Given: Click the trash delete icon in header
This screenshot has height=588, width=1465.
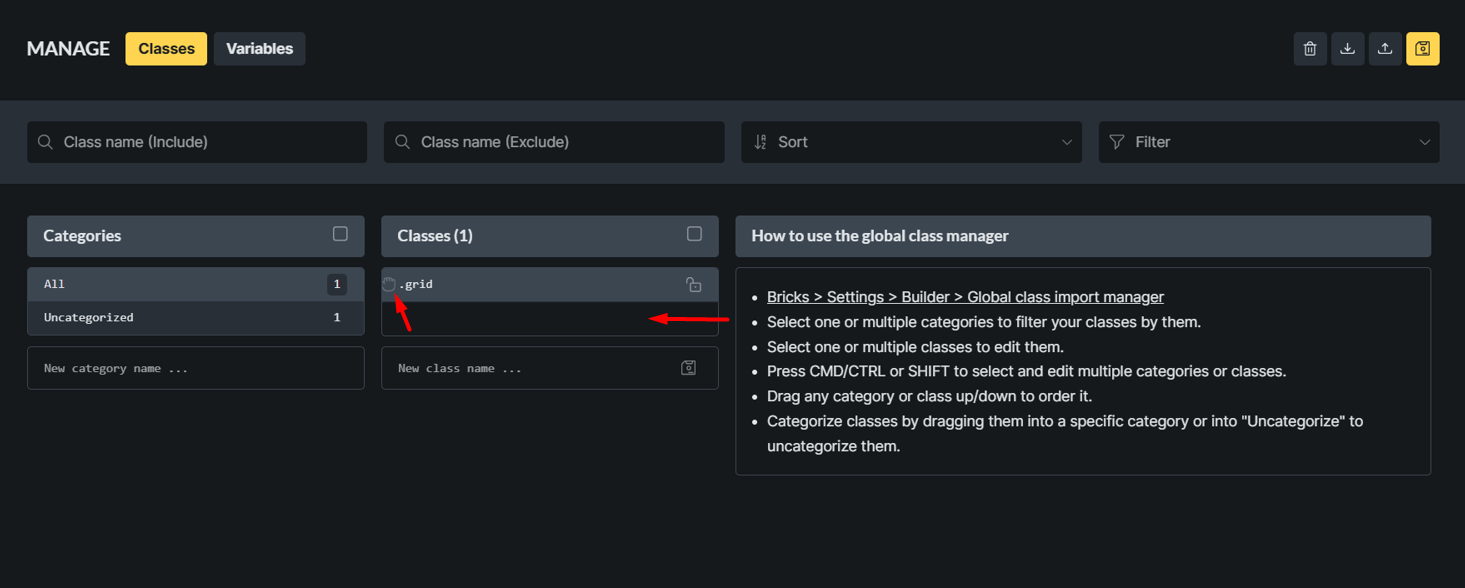Looking at the screenshot, I should (1310, 49).
